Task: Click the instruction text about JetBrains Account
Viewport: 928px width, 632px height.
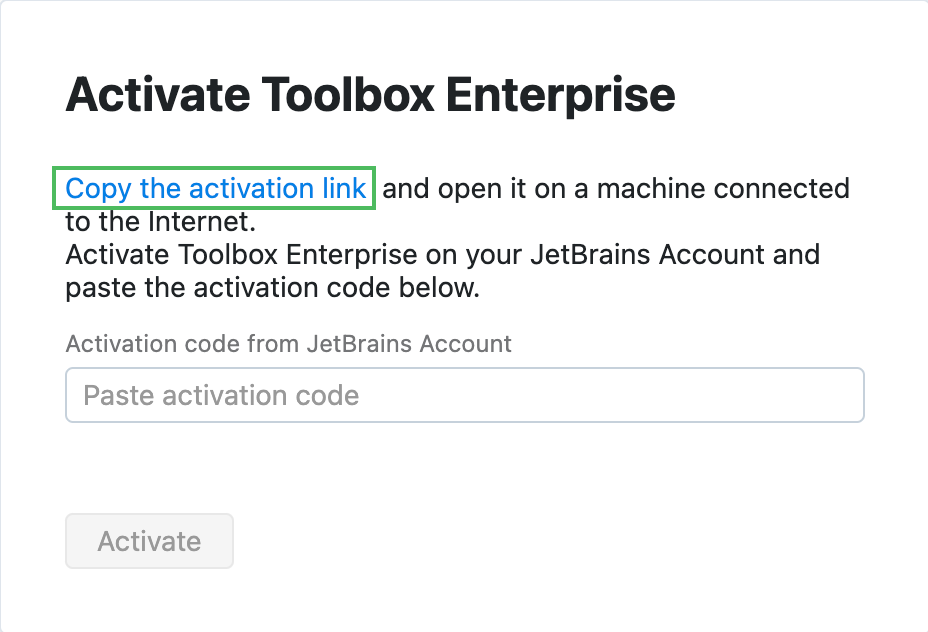Action: [442, 271]
